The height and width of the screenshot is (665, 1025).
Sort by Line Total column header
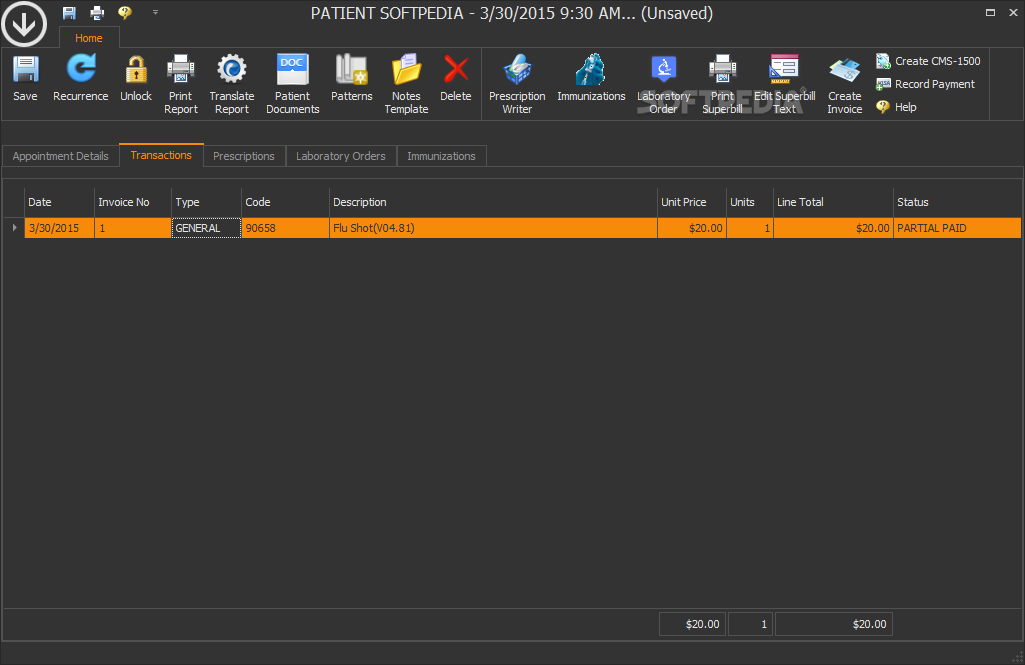[833, 202]
